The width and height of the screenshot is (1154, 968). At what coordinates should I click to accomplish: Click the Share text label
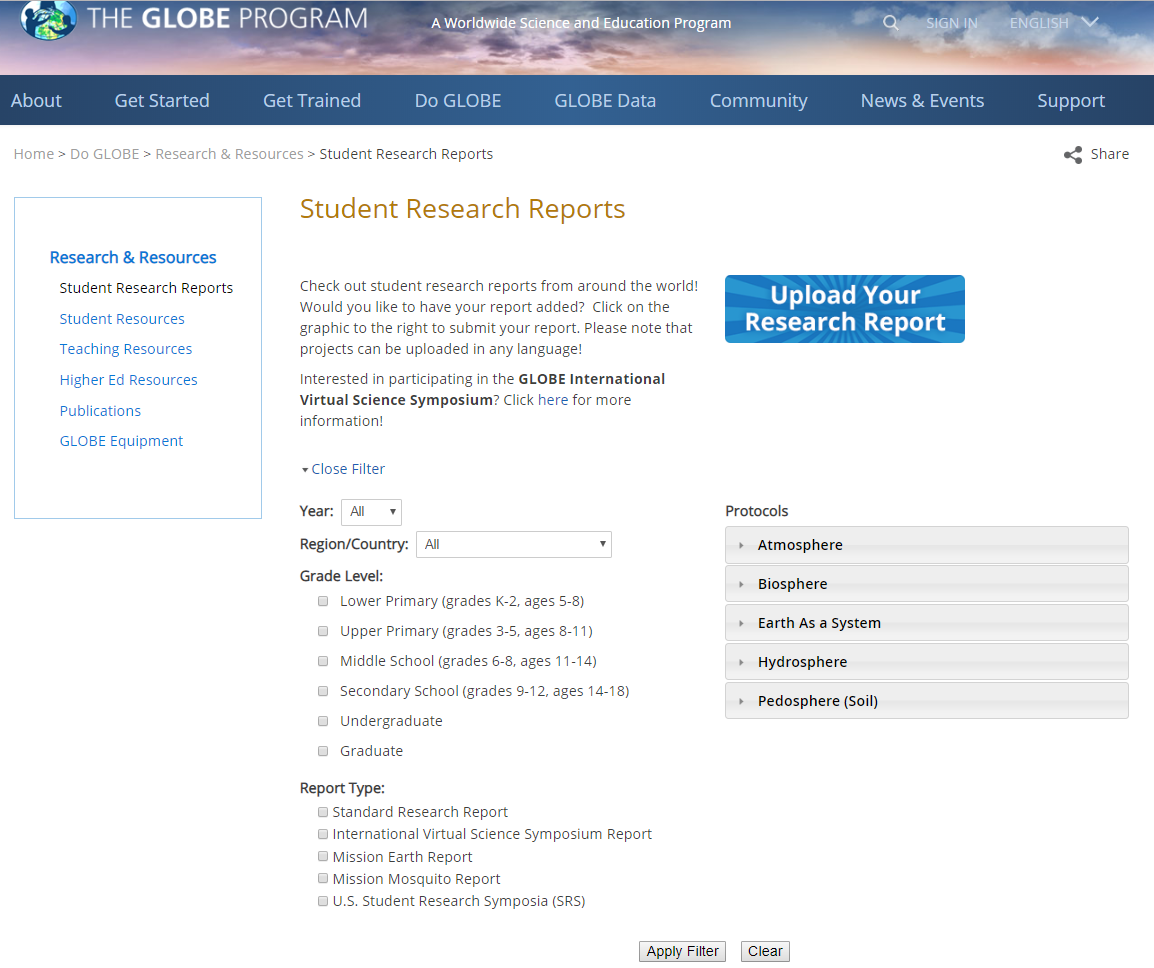tap(1110, 154)
